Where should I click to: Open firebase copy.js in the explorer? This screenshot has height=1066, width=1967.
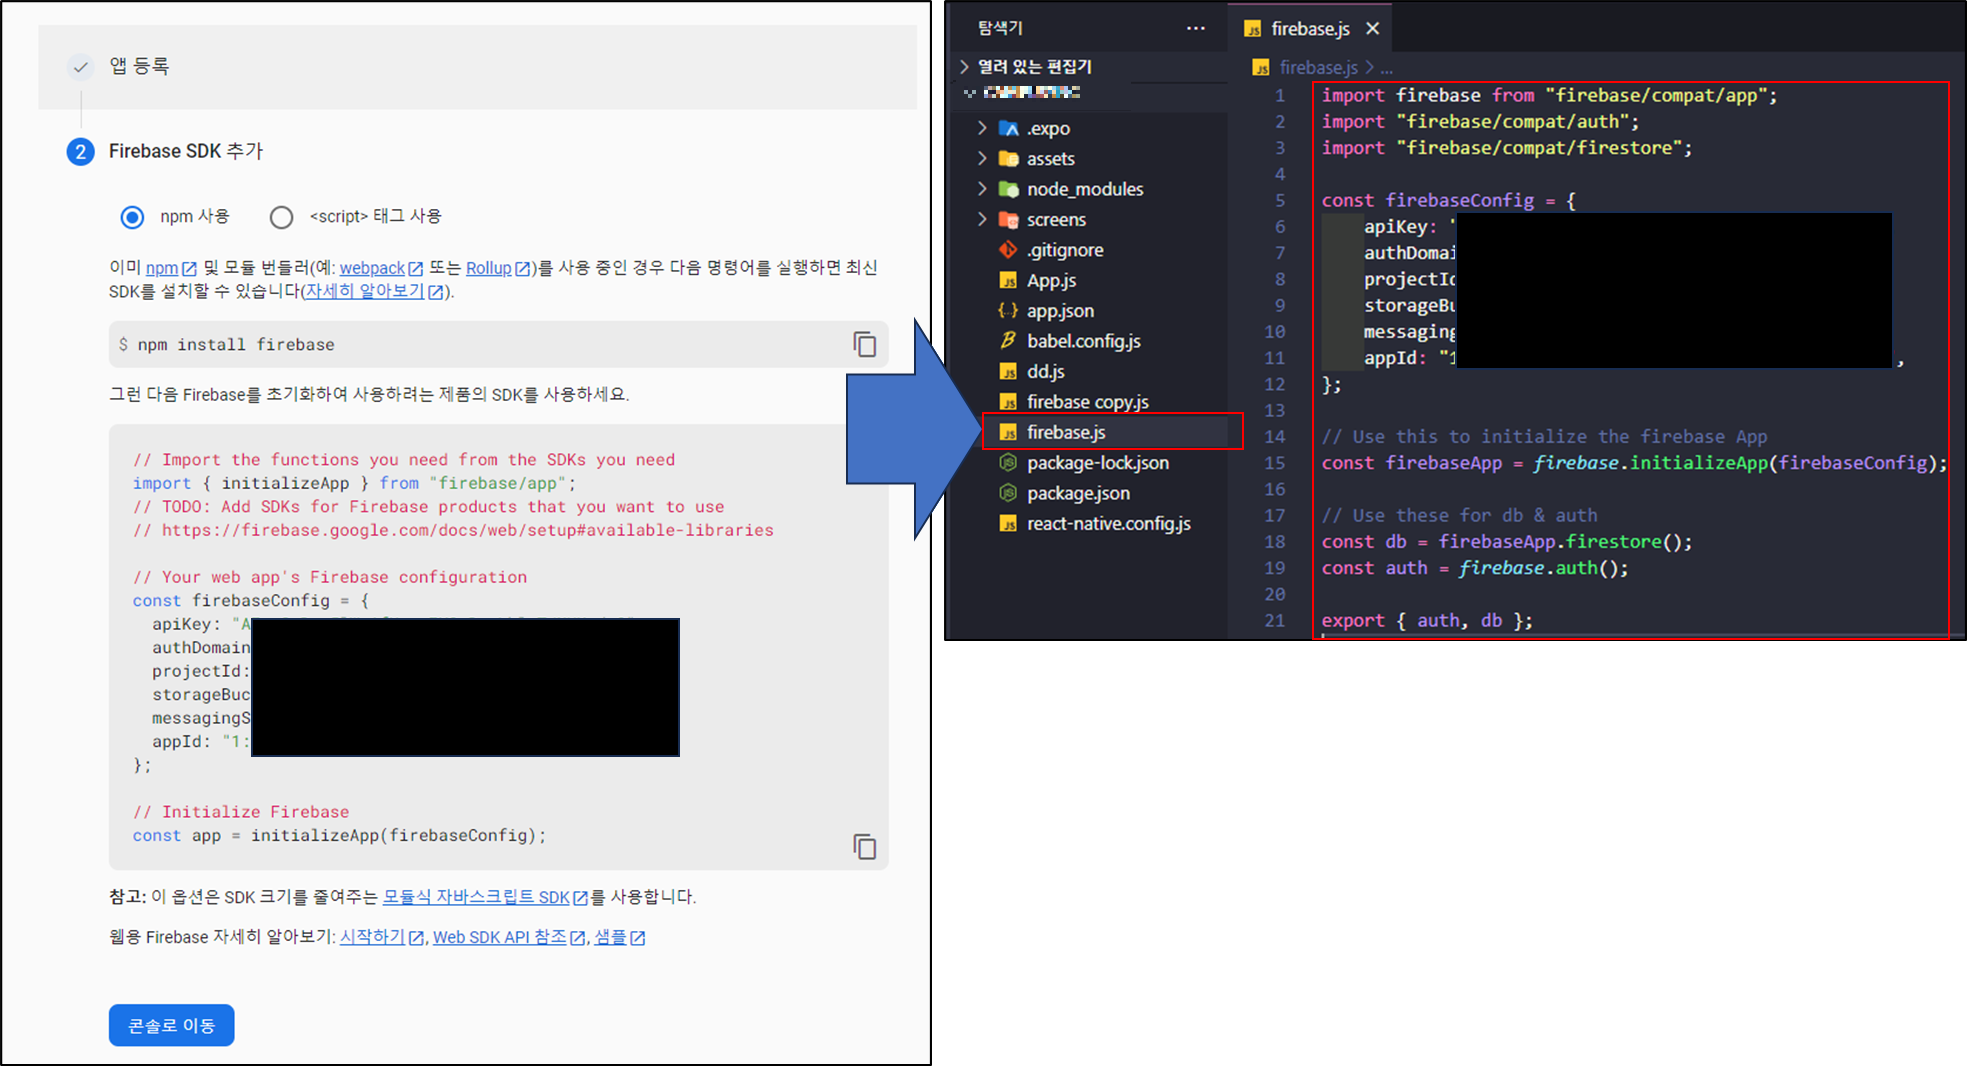tap(1088, 402)
